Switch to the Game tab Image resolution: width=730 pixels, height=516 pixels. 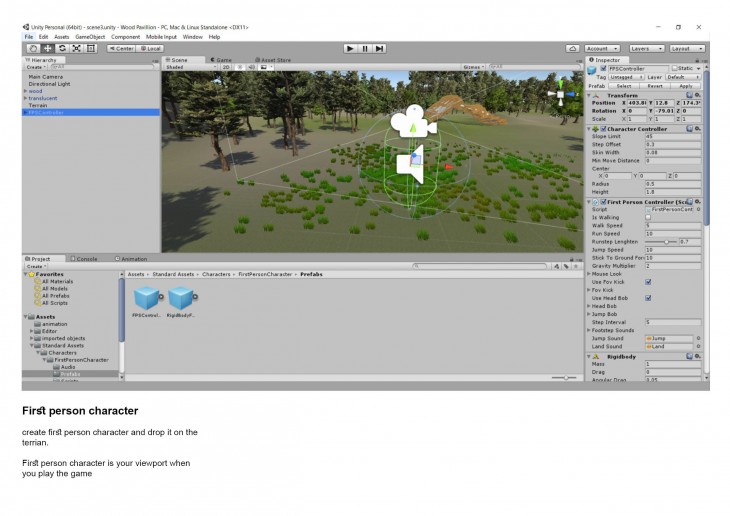222,60
